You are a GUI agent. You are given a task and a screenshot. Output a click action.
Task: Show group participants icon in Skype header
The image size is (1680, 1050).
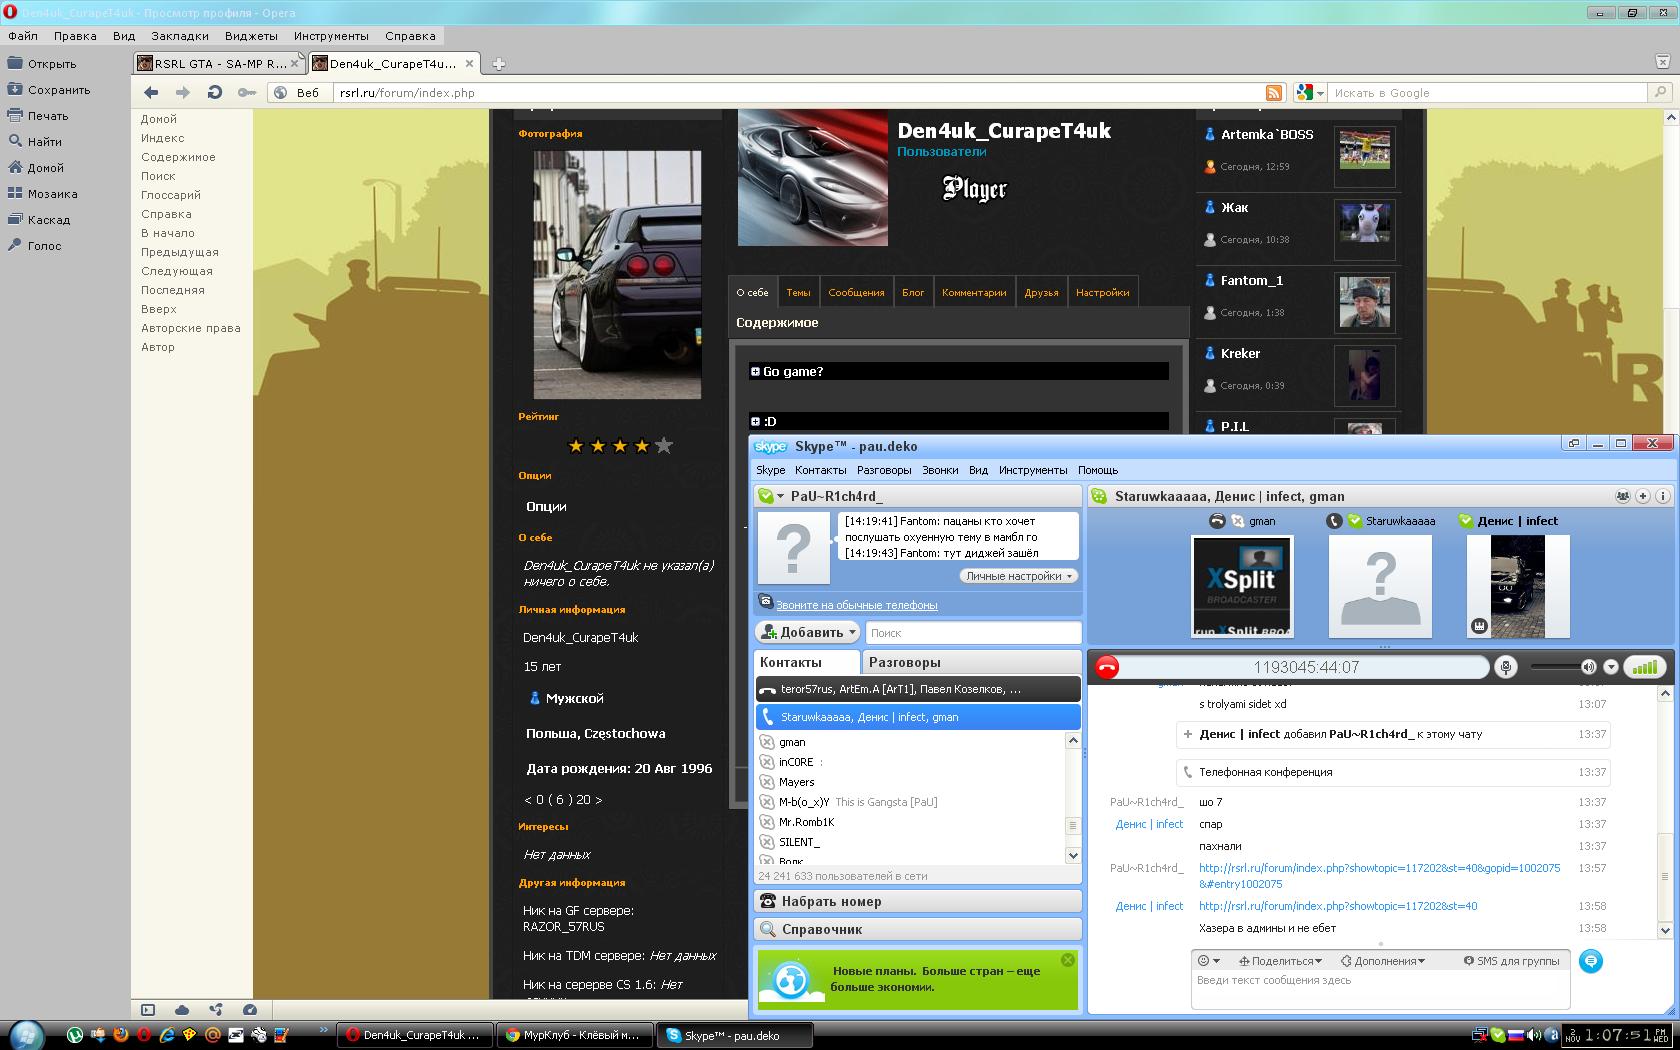[x=1622, y=496]
